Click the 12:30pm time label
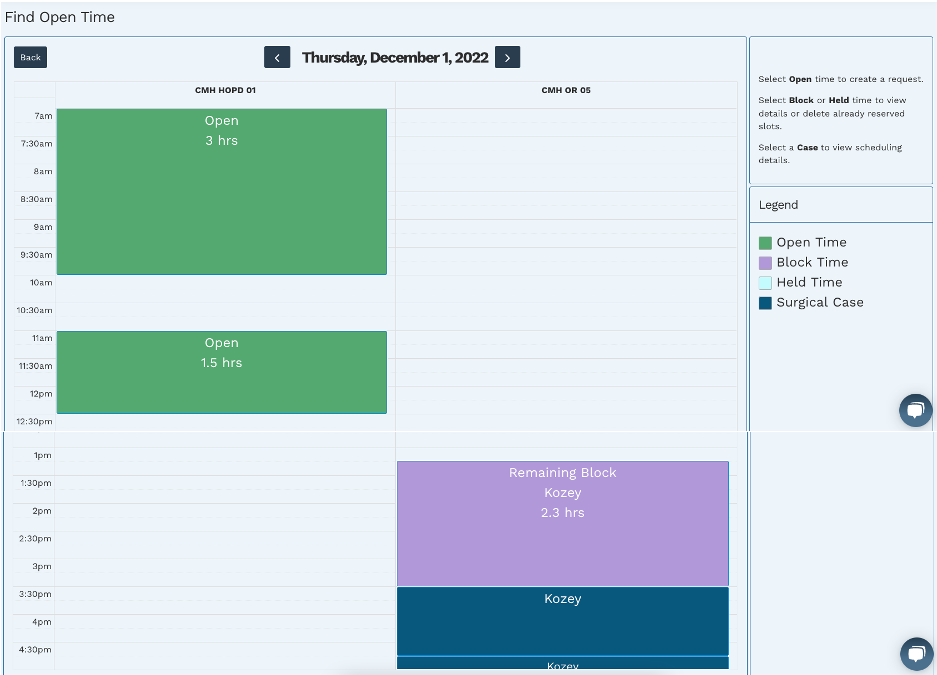This screenshot has width=937, height=675. point(34,421)
